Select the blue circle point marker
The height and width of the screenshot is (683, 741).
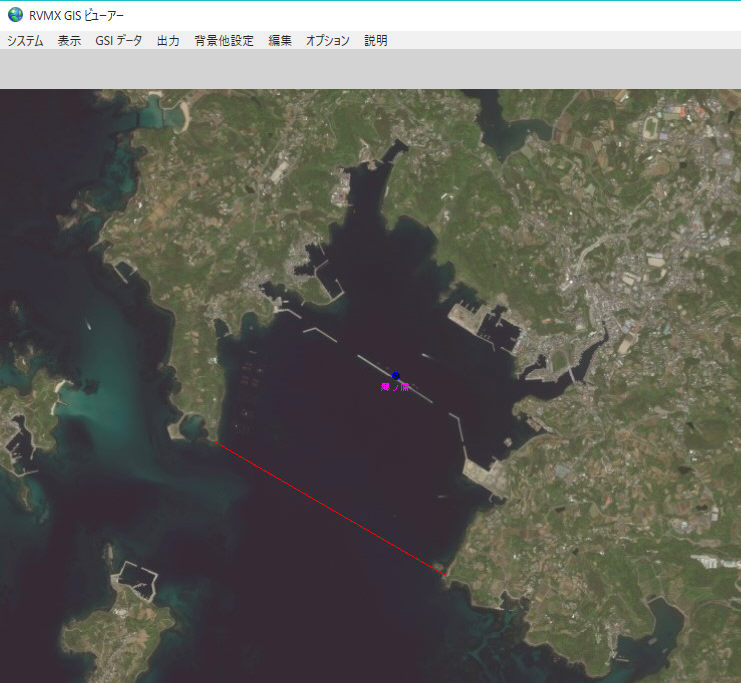coord(396,375)
